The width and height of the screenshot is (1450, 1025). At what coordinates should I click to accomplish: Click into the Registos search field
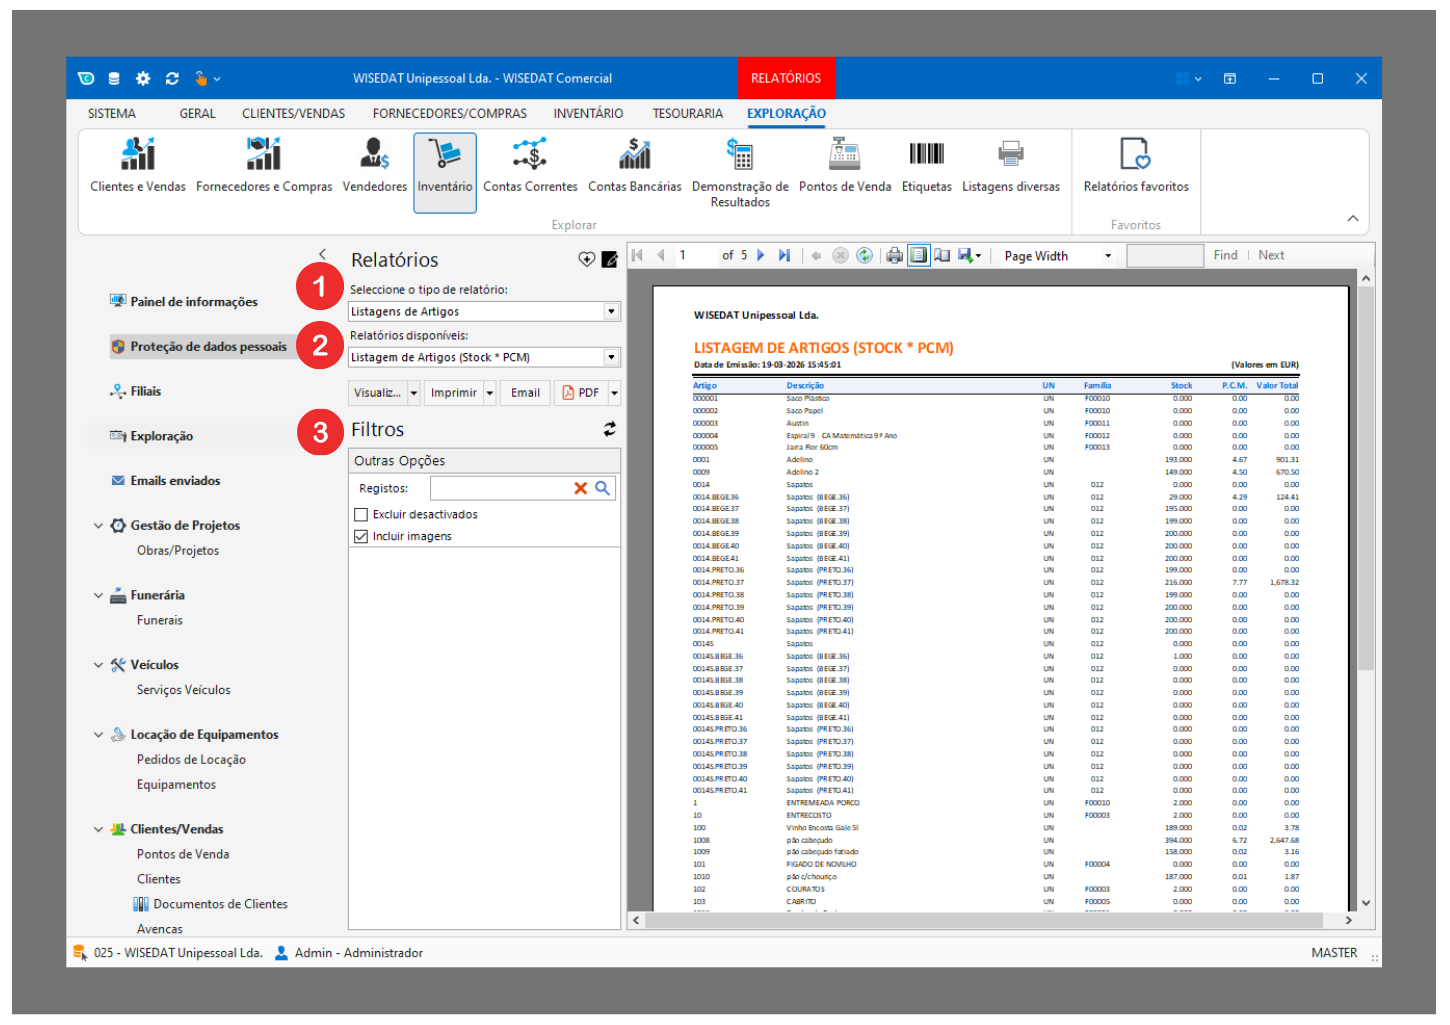pyautogui.click(x=499, y=489)
